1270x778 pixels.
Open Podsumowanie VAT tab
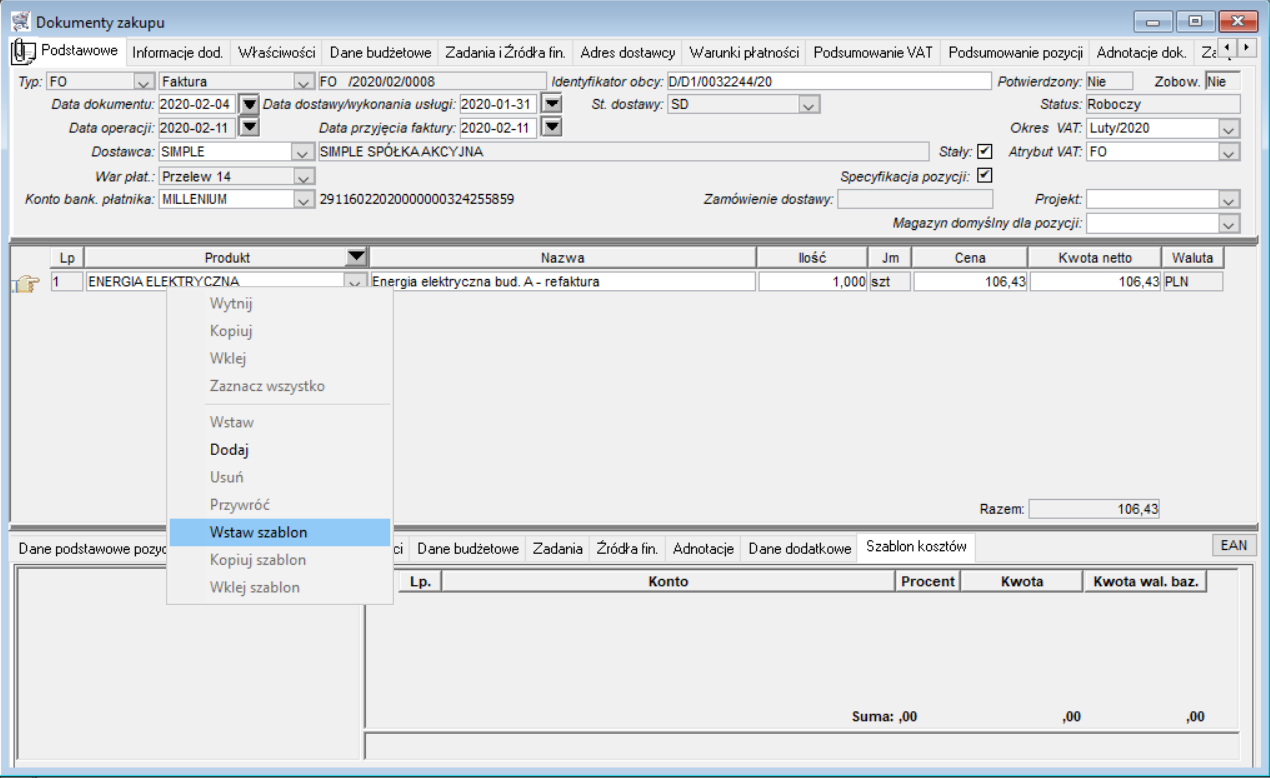point(873,52)
